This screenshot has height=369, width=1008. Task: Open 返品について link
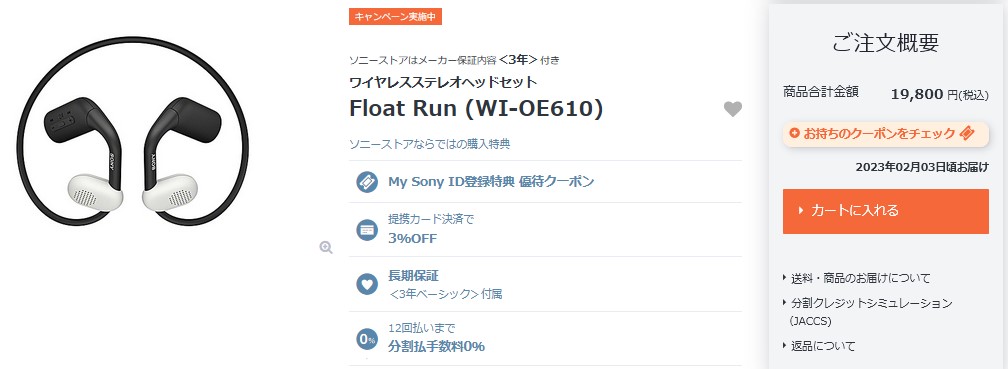[823, 346]
